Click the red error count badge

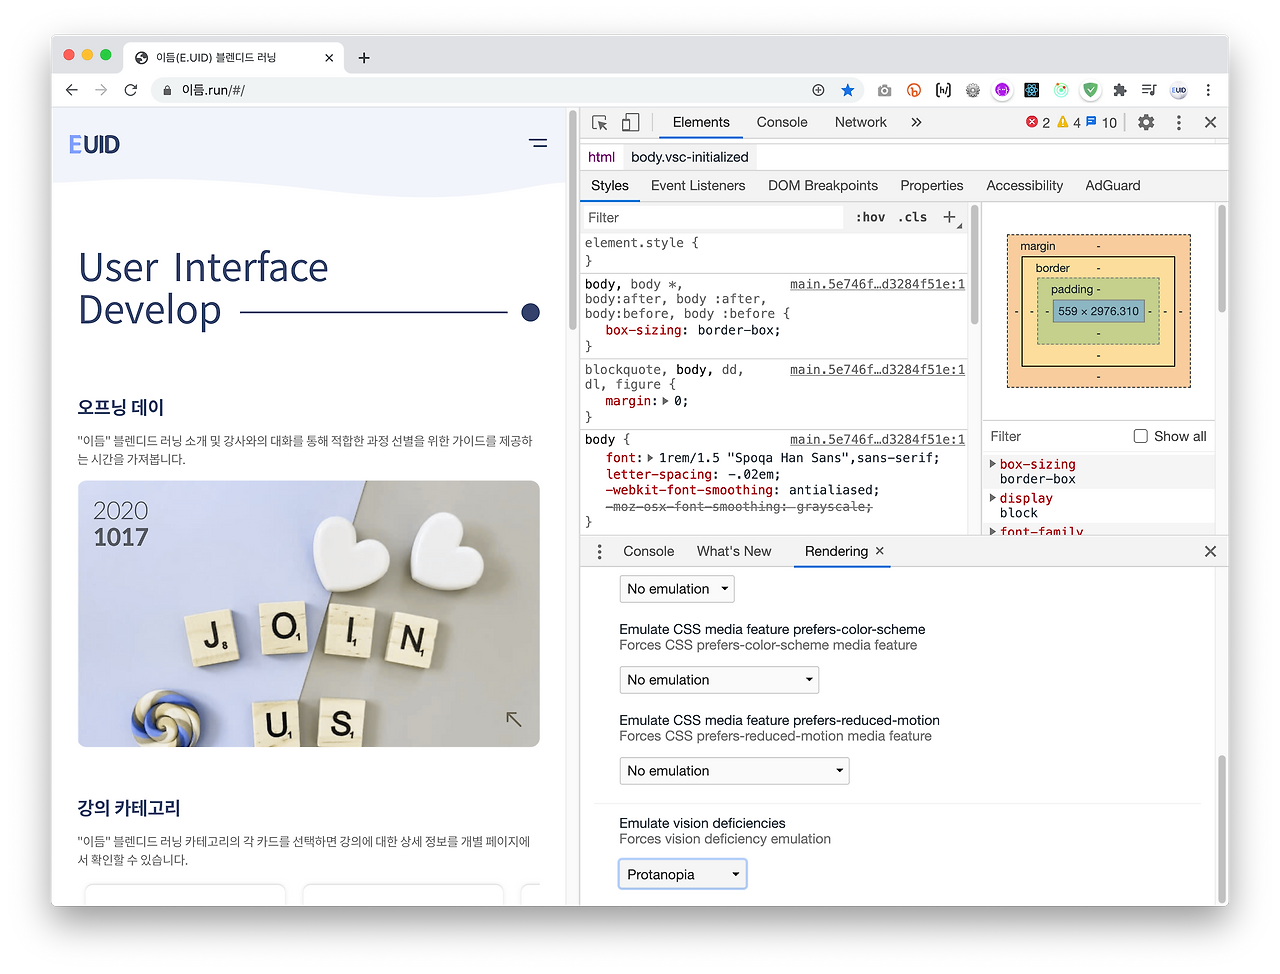click(x=1038, y=122)
